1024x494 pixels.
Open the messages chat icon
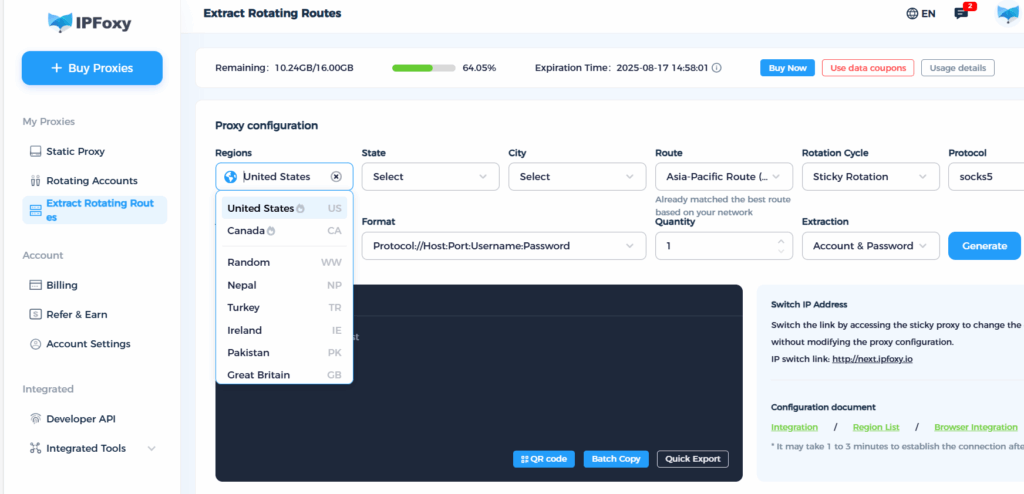point(961,14)
